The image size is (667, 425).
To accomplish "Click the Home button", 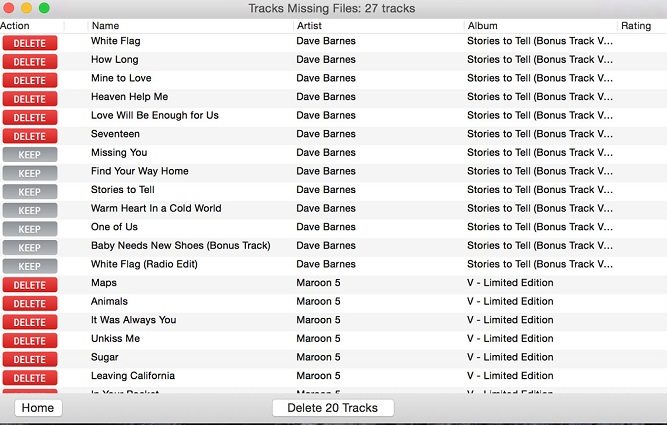I will click(x=38, y=408).
